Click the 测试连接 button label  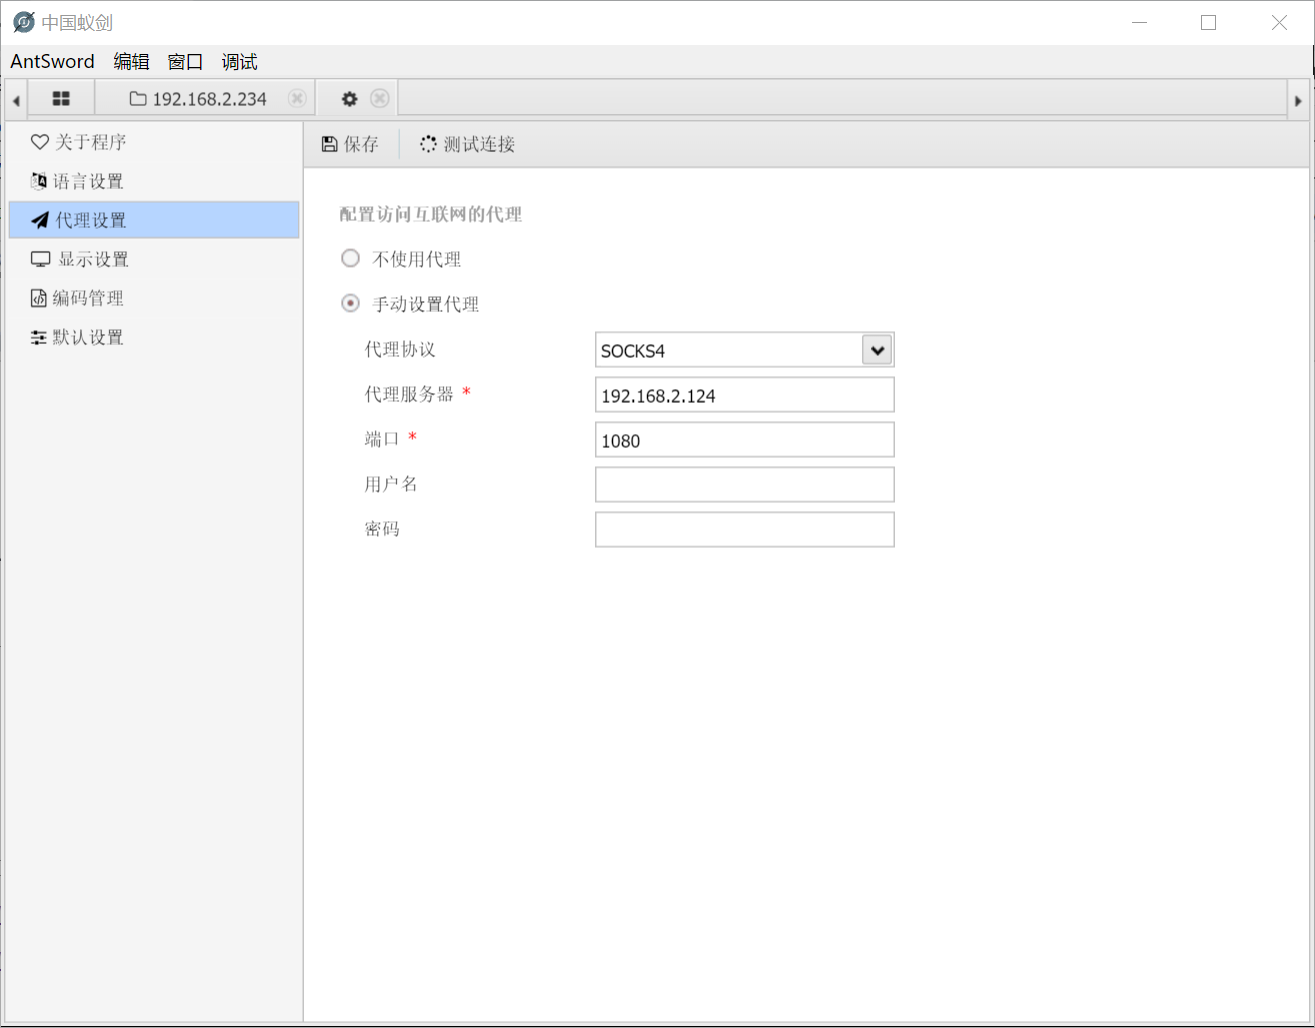[x=479, y=144]
